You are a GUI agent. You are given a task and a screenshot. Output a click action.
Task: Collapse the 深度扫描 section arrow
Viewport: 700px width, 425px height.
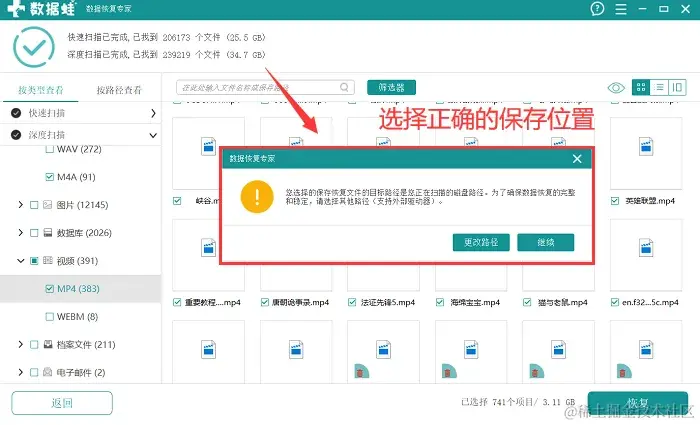tap(153, 135)
